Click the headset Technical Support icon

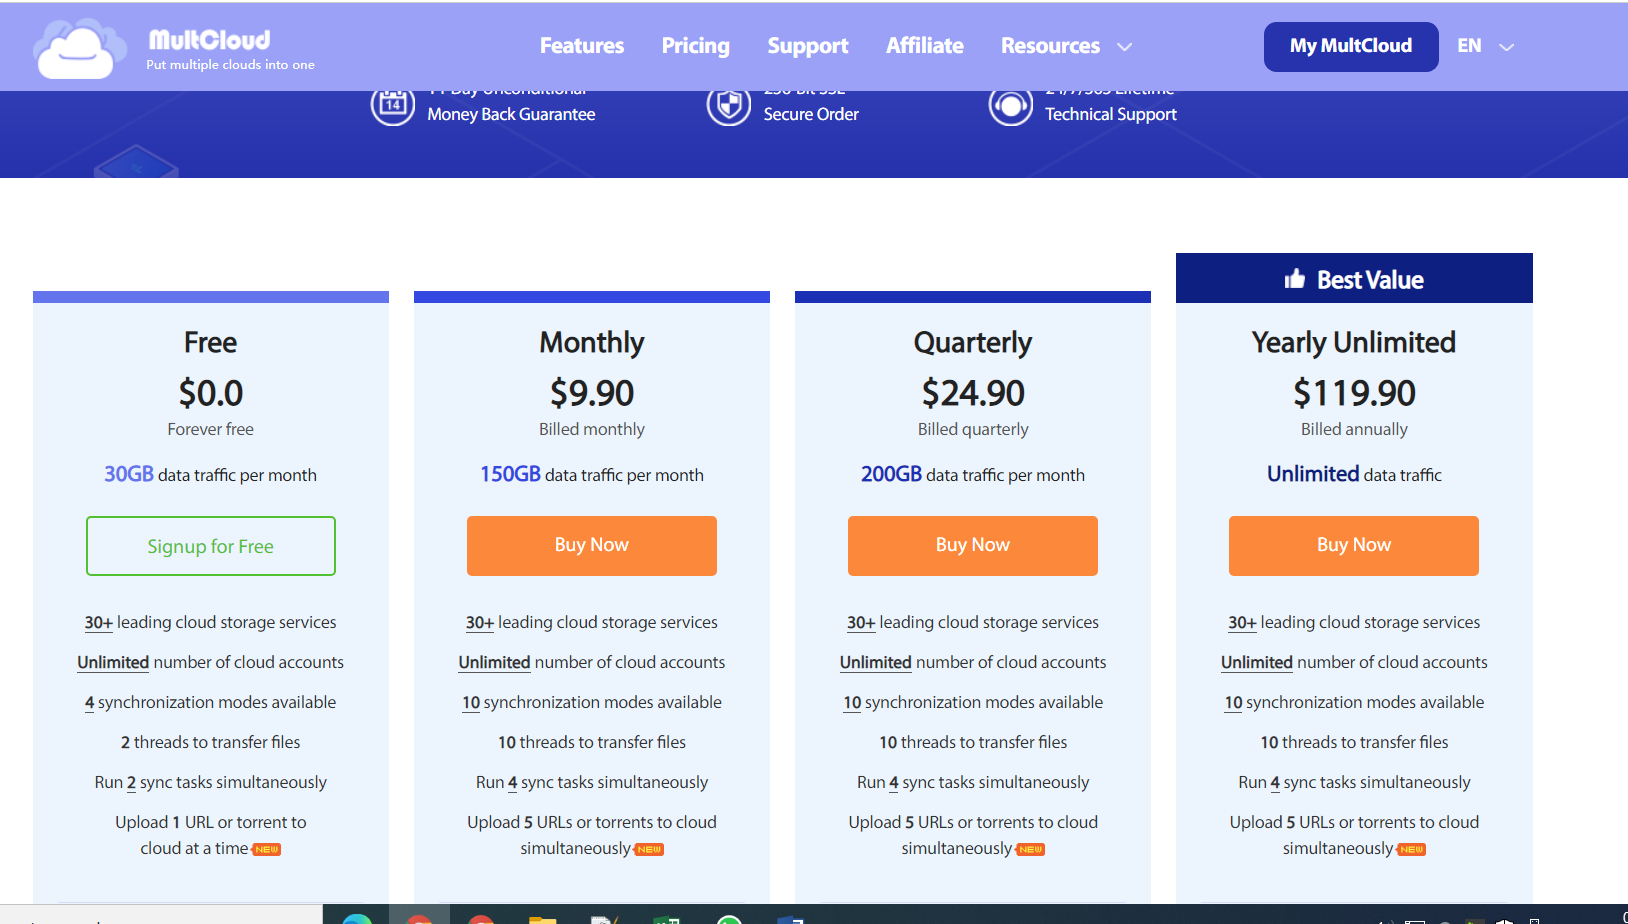click(1011, 105)
